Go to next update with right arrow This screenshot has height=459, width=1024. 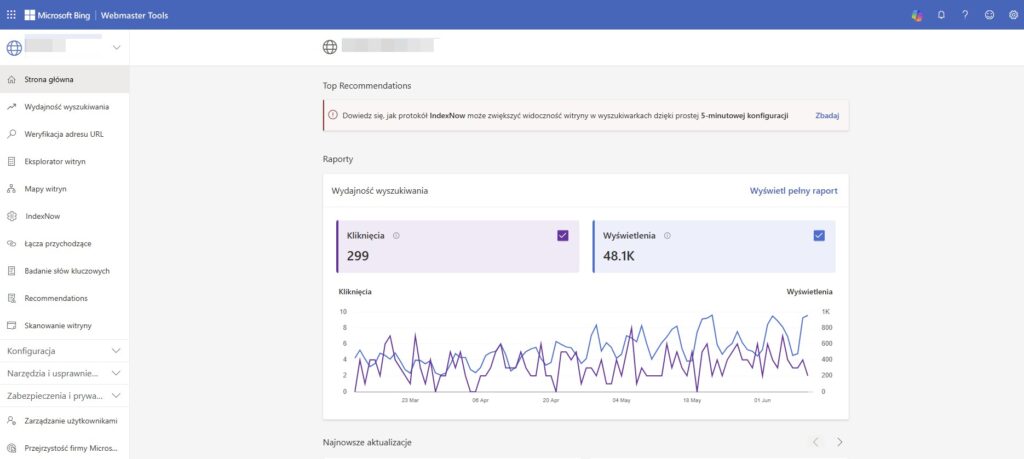(x=839, y=442)
